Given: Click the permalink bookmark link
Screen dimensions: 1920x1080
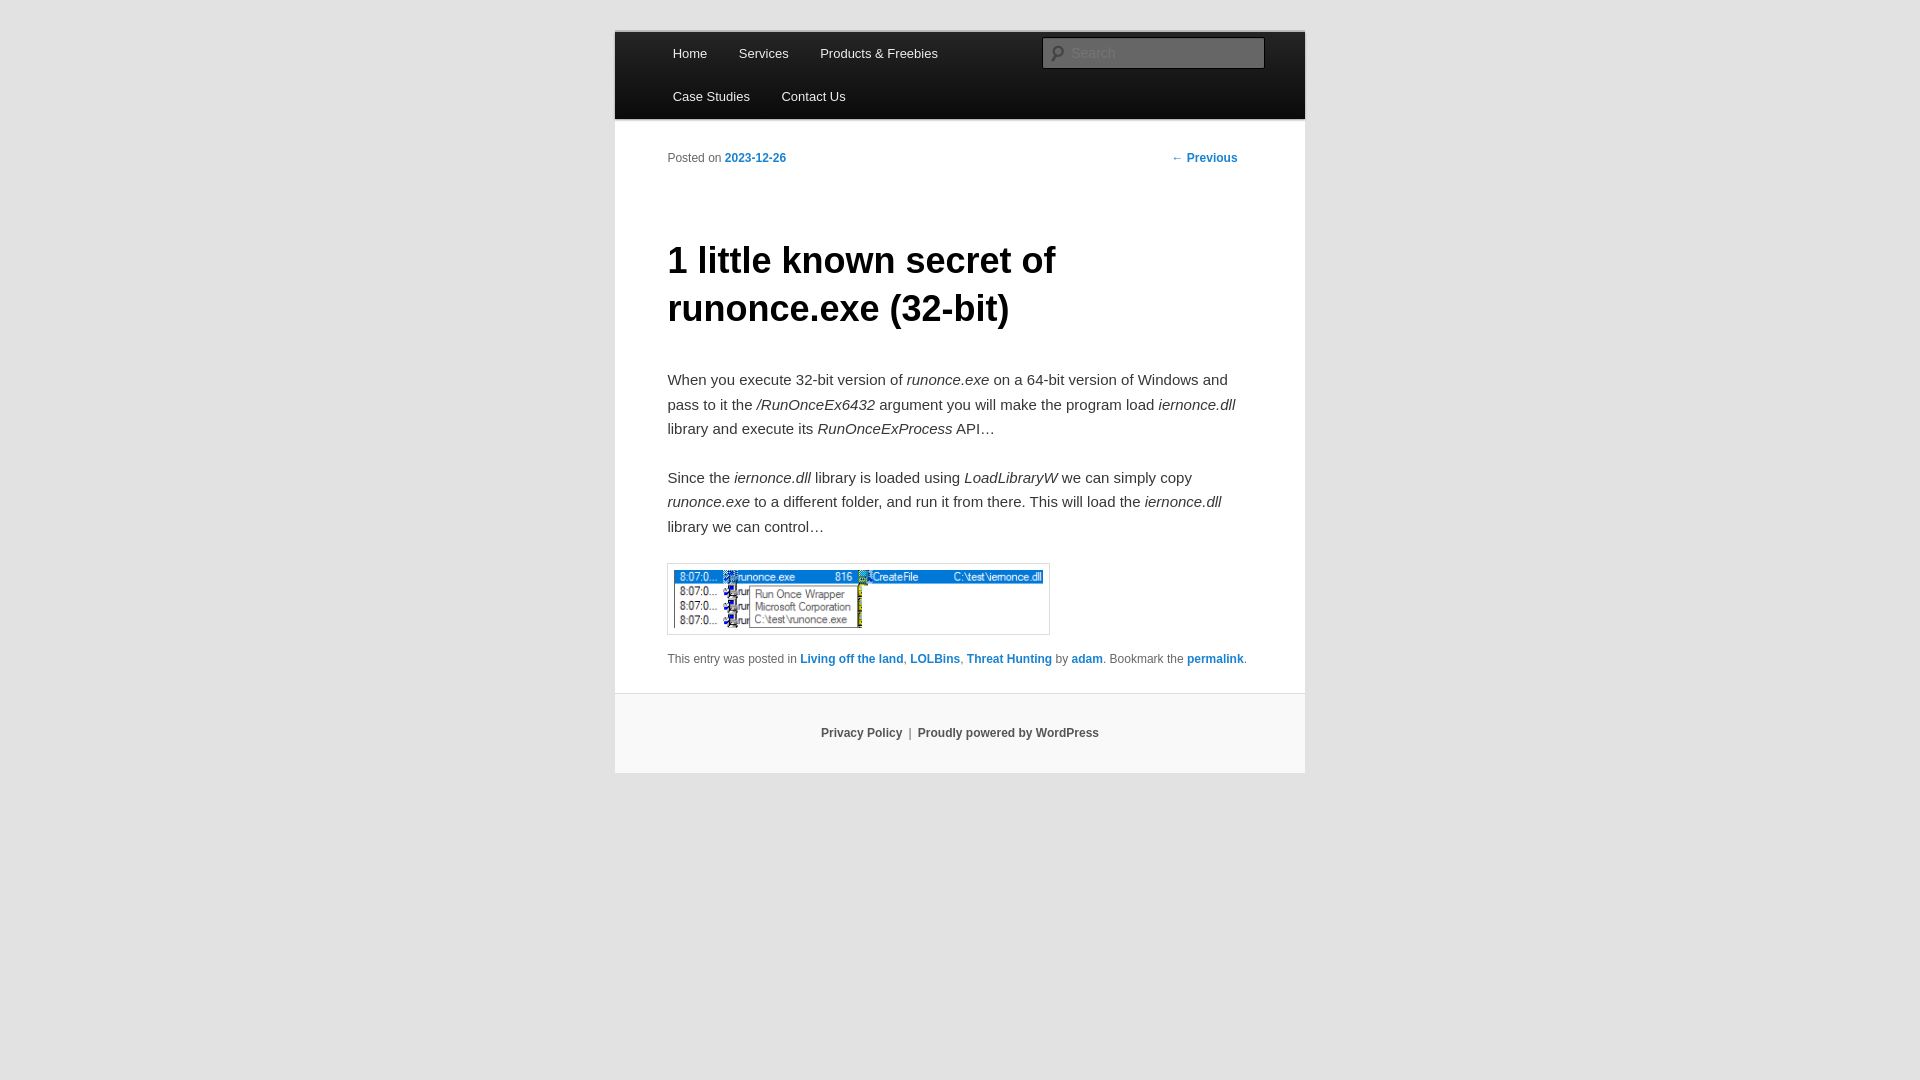Looking at the screenshot, I should [1215, 658].
